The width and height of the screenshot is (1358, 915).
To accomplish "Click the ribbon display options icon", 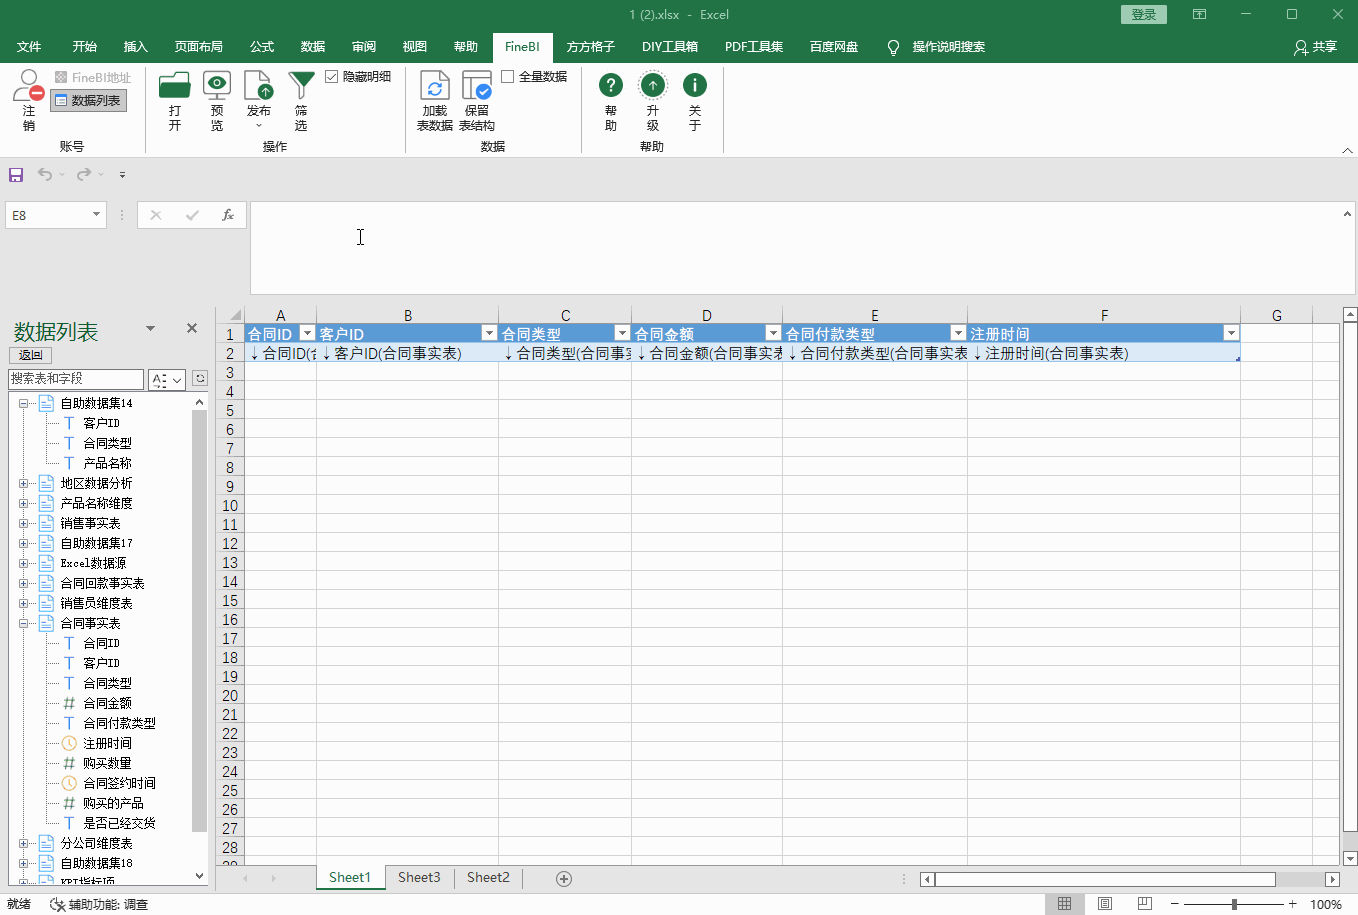I will point(1199,14).
